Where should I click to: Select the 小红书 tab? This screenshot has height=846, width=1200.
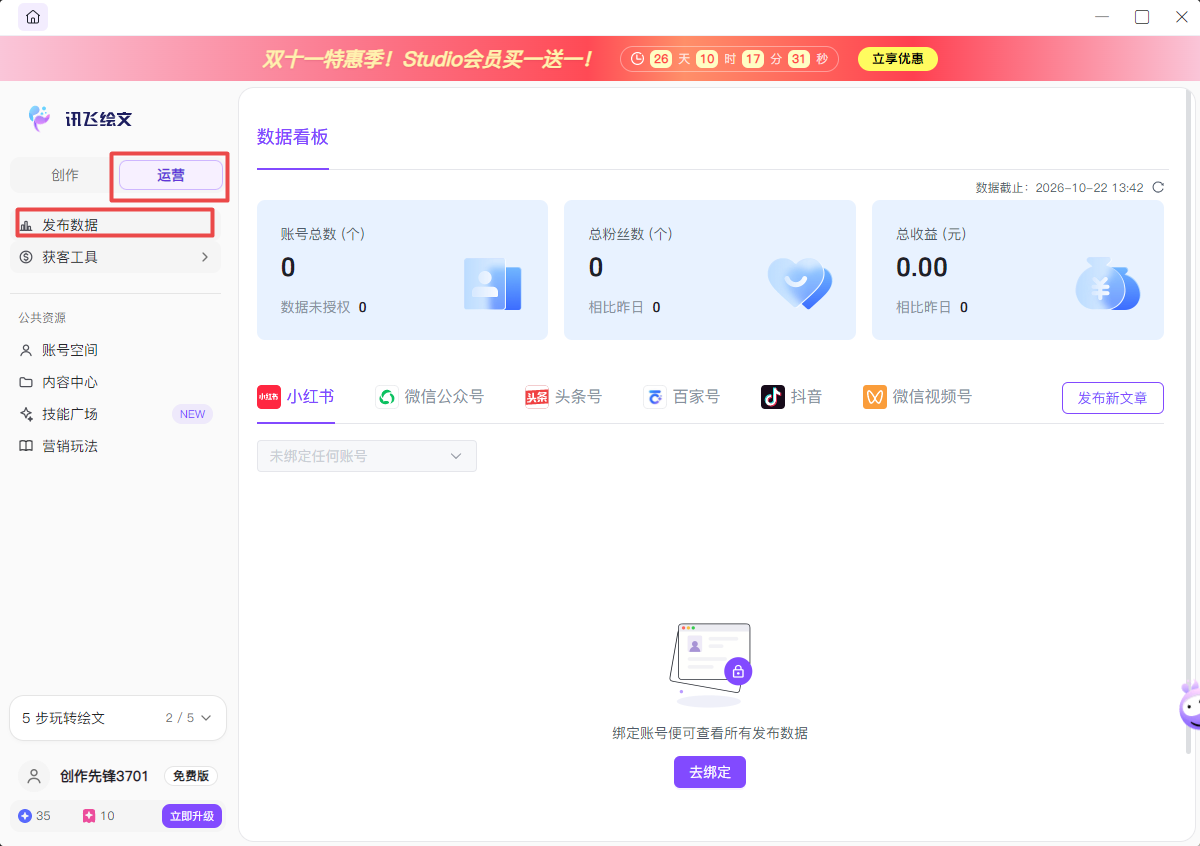click(x=296, y=397)
